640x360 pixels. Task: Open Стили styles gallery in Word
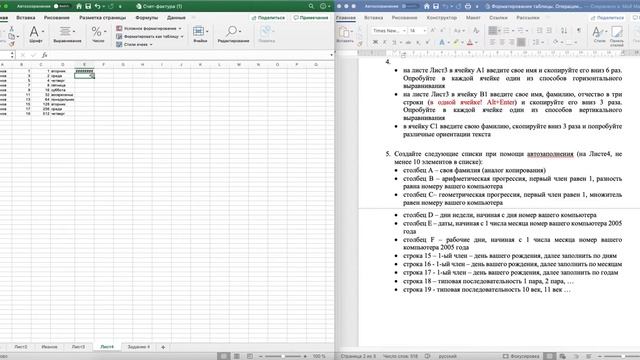pyautogui.click(x=599, y=35)
